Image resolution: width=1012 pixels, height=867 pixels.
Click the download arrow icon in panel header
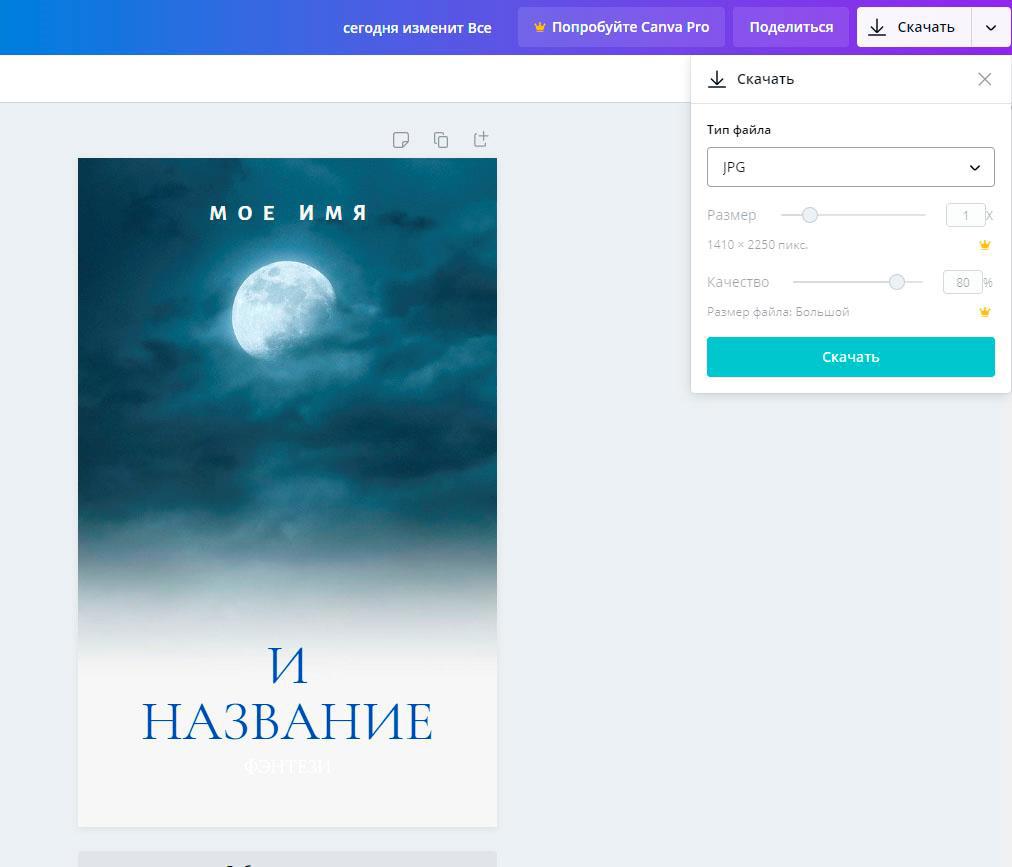click(717, 79)
